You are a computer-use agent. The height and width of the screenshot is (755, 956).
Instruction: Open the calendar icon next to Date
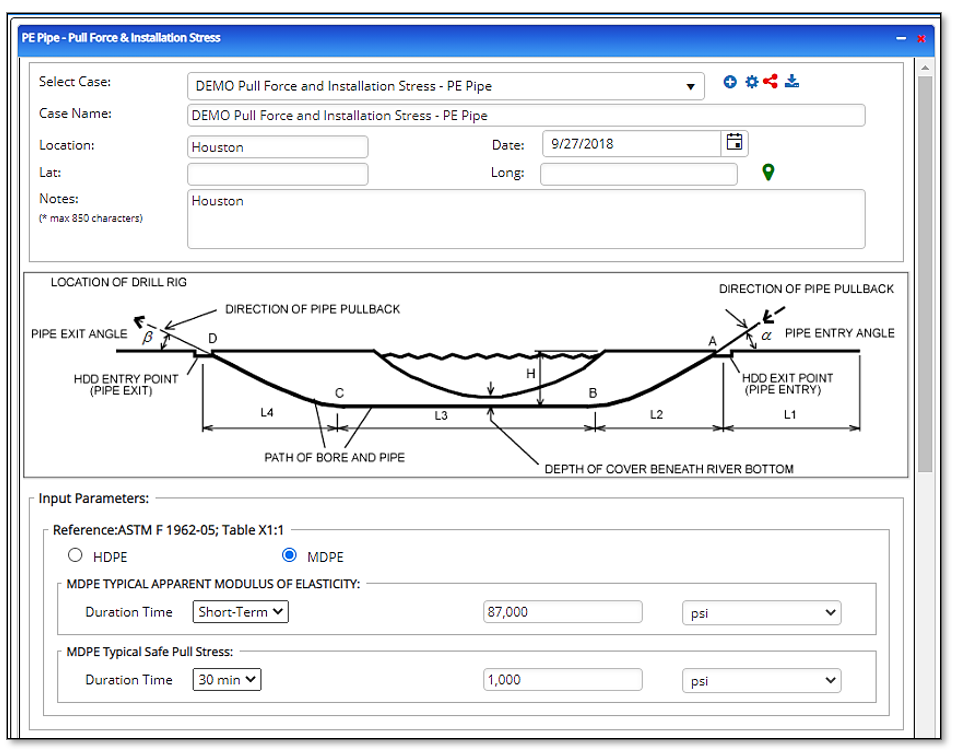(734, 143)
